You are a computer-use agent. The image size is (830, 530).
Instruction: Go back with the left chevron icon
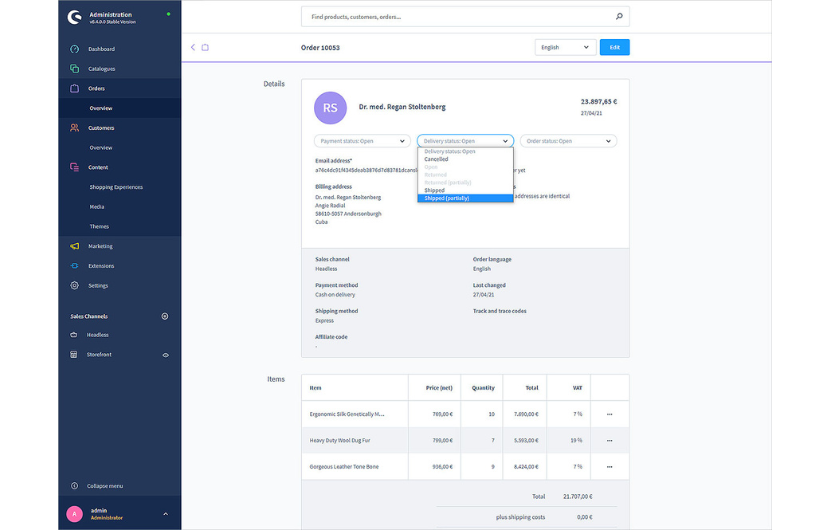tap(193, 47)
